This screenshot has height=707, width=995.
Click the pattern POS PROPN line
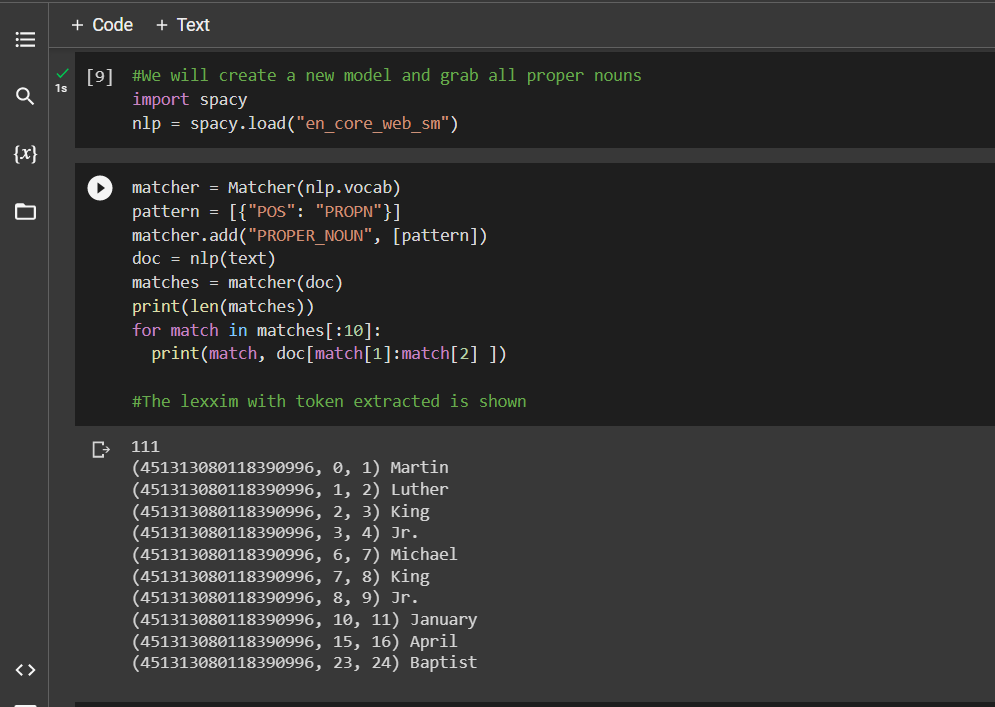tap(266, 211)
